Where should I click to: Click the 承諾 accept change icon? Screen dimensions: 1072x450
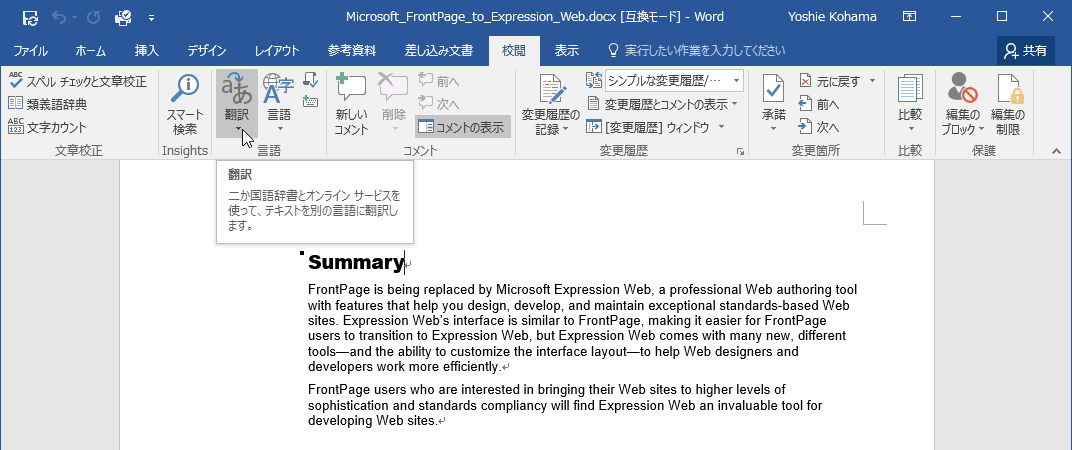[x=773, y=90]
